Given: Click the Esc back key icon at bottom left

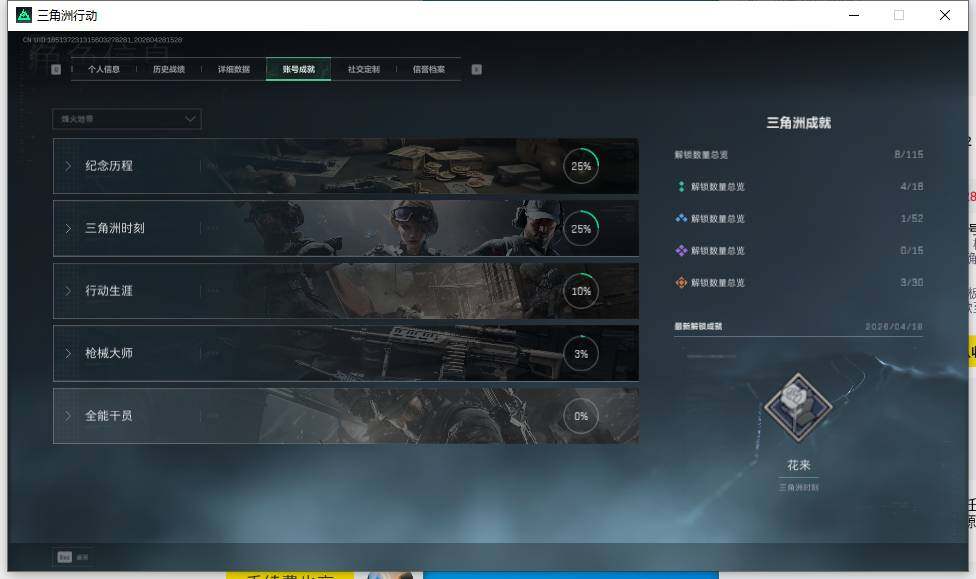Looking at the screenshot, I should click(65, 557).
